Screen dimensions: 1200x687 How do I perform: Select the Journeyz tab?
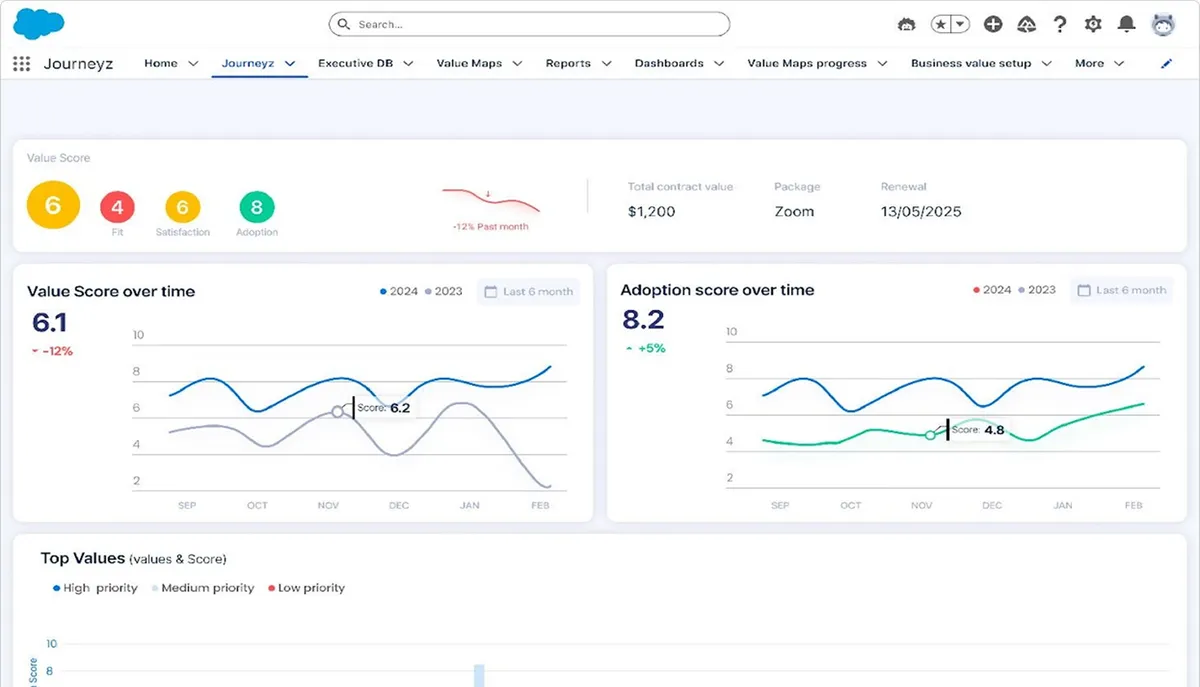247,63
